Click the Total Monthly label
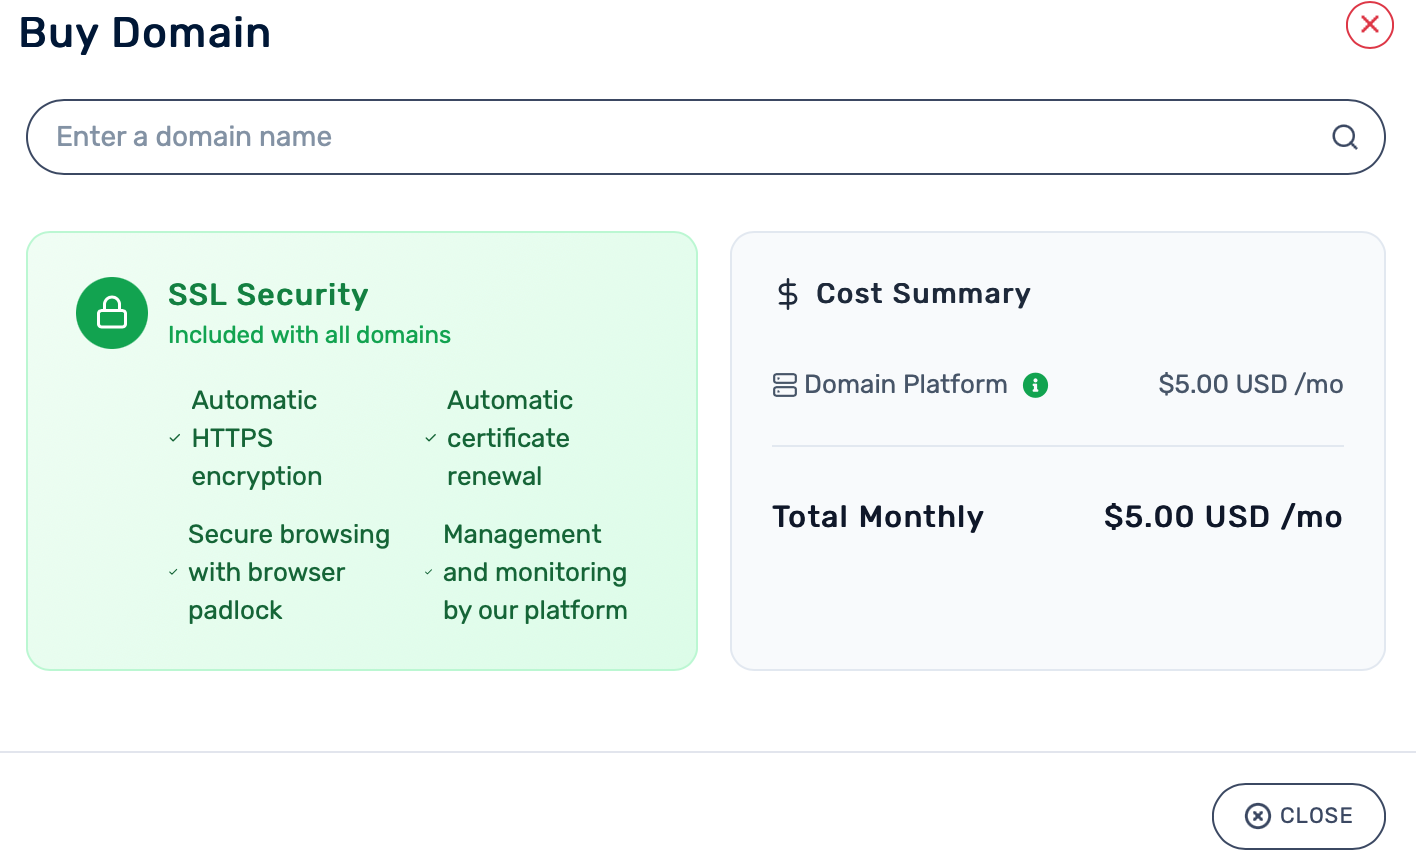The width and height of the screenshot is (1416, 856). pos(878,517)
